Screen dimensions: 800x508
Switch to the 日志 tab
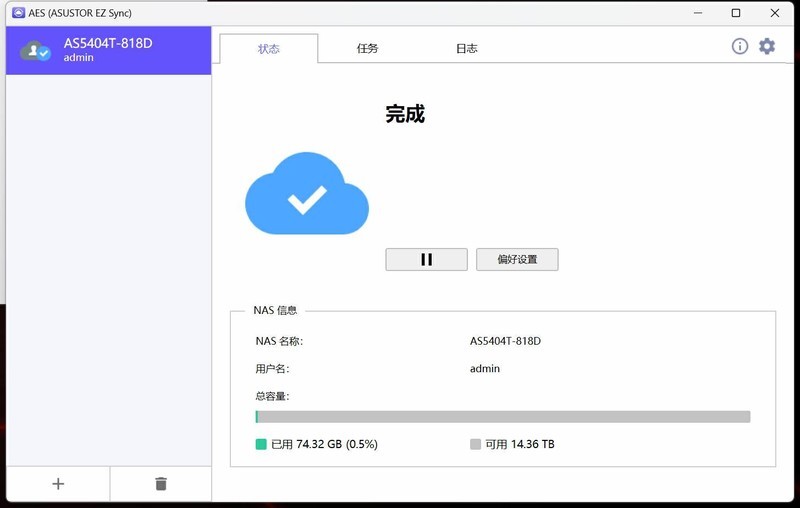tap(466, 48)
